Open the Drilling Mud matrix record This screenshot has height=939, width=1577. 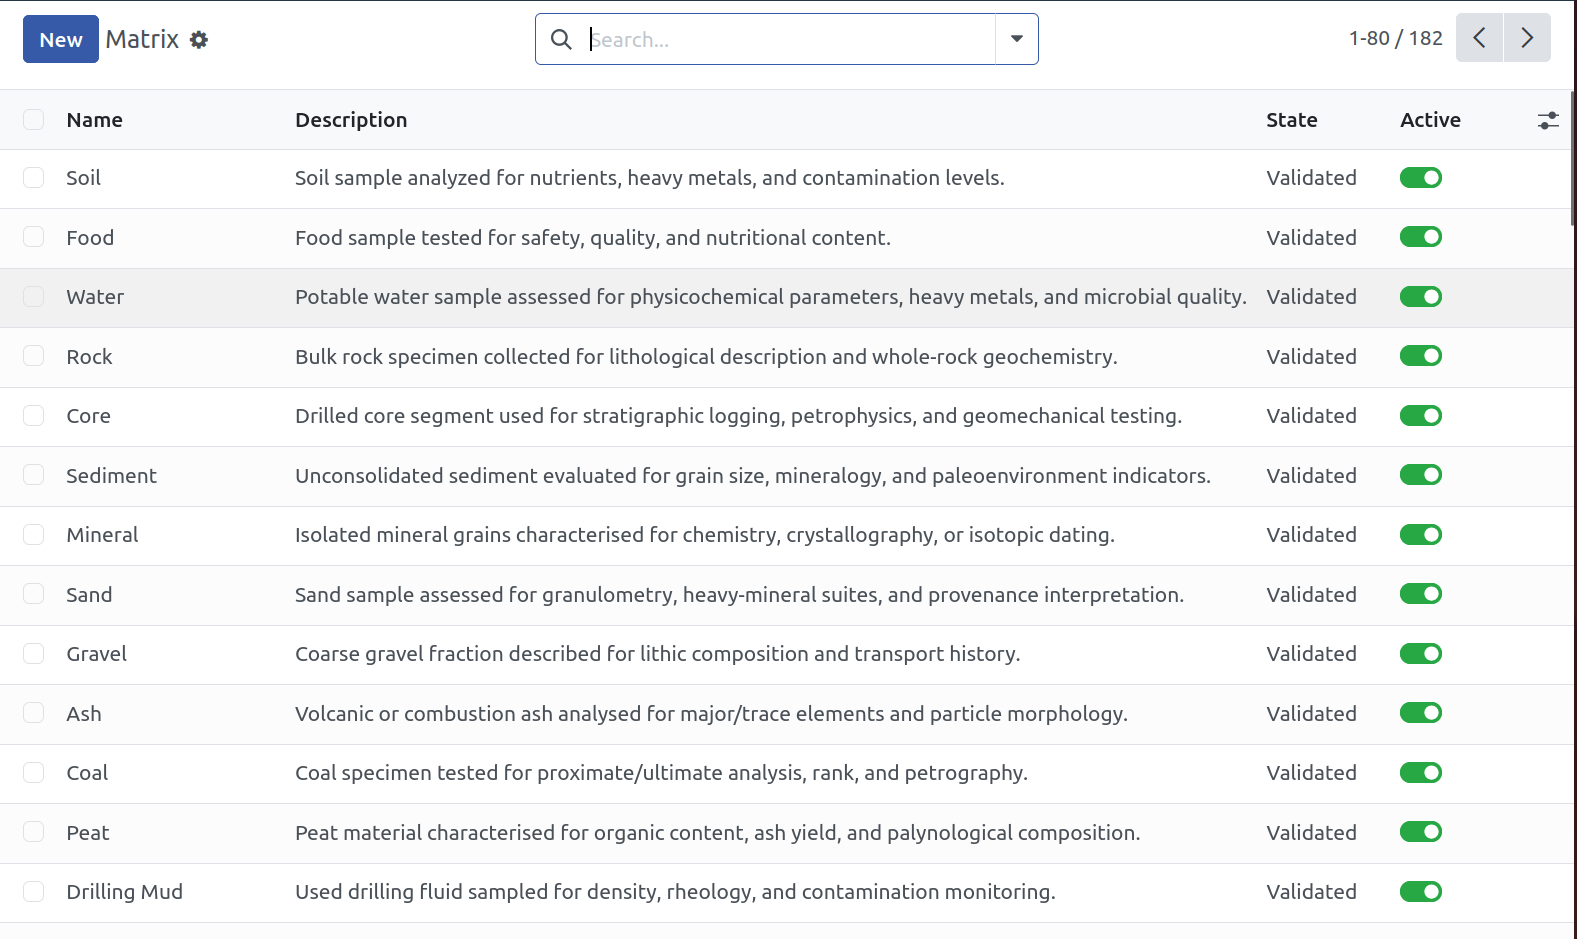click(125, 892)
